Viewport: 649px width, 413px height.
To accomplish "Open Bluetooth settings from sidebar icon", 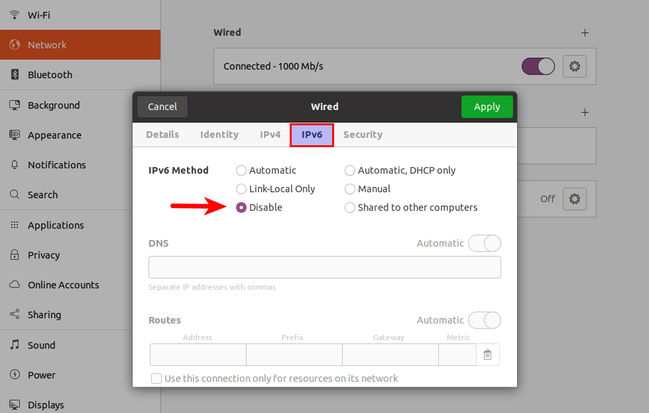I will [15, 75].
